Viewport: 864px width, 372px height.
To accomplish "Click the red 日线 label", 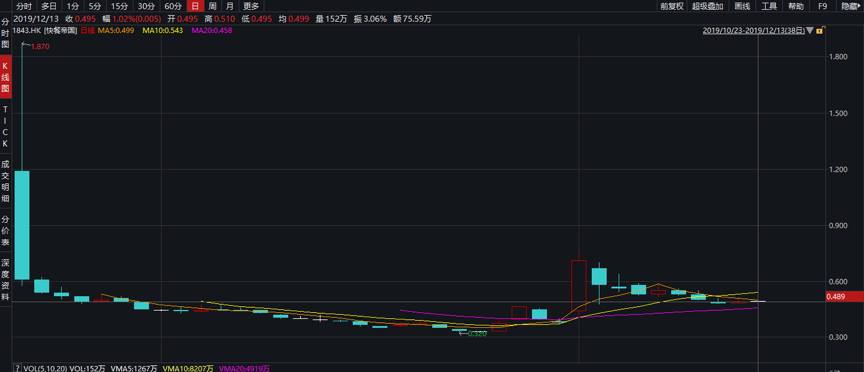I will tap(88, 31).
